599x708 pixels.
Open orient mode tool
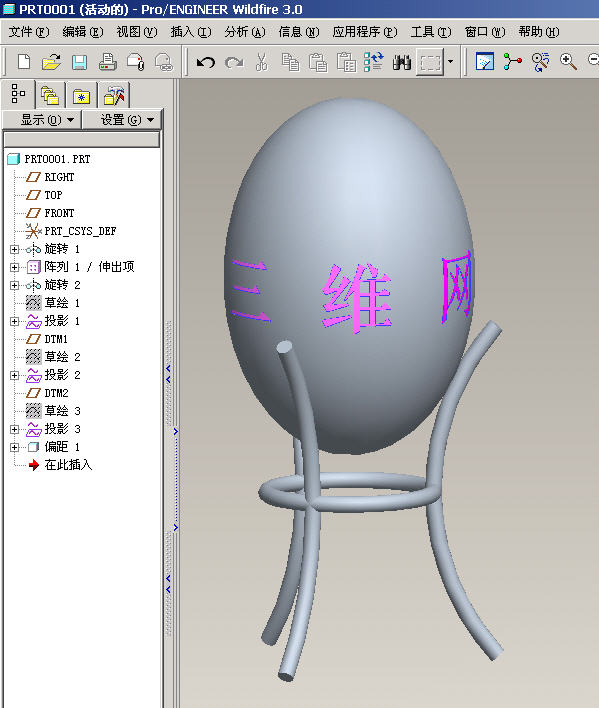click(x=540, y=62)
